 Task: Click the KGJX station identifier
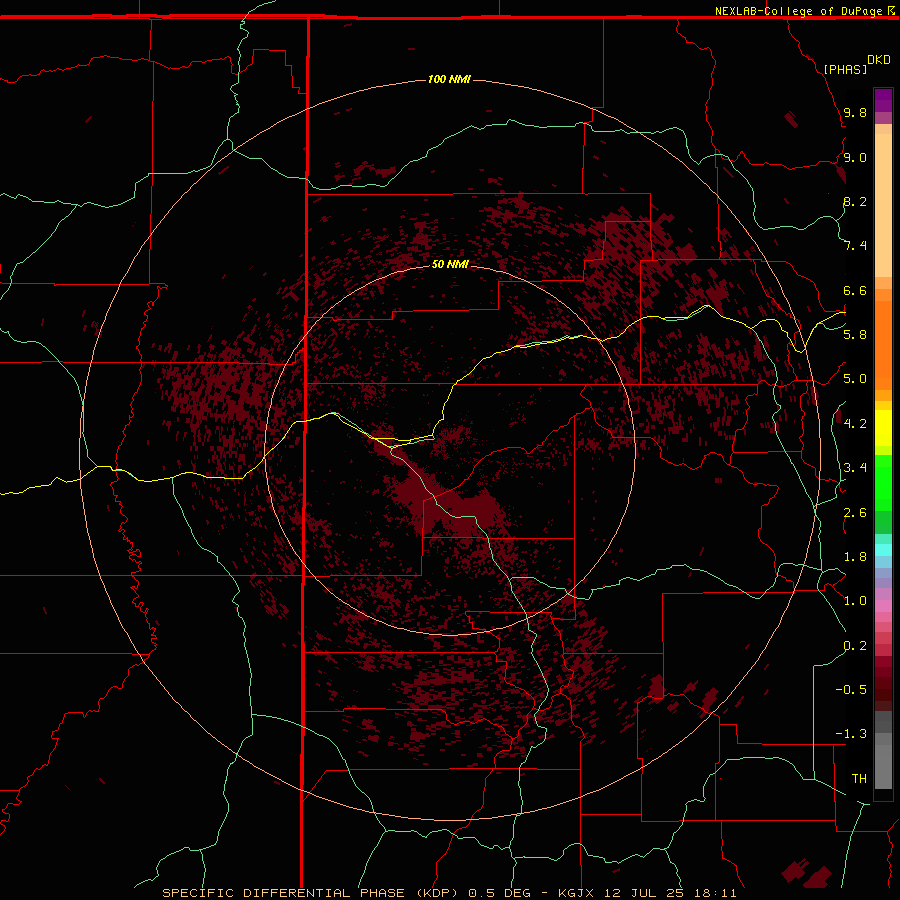click(x=577, y=893)
